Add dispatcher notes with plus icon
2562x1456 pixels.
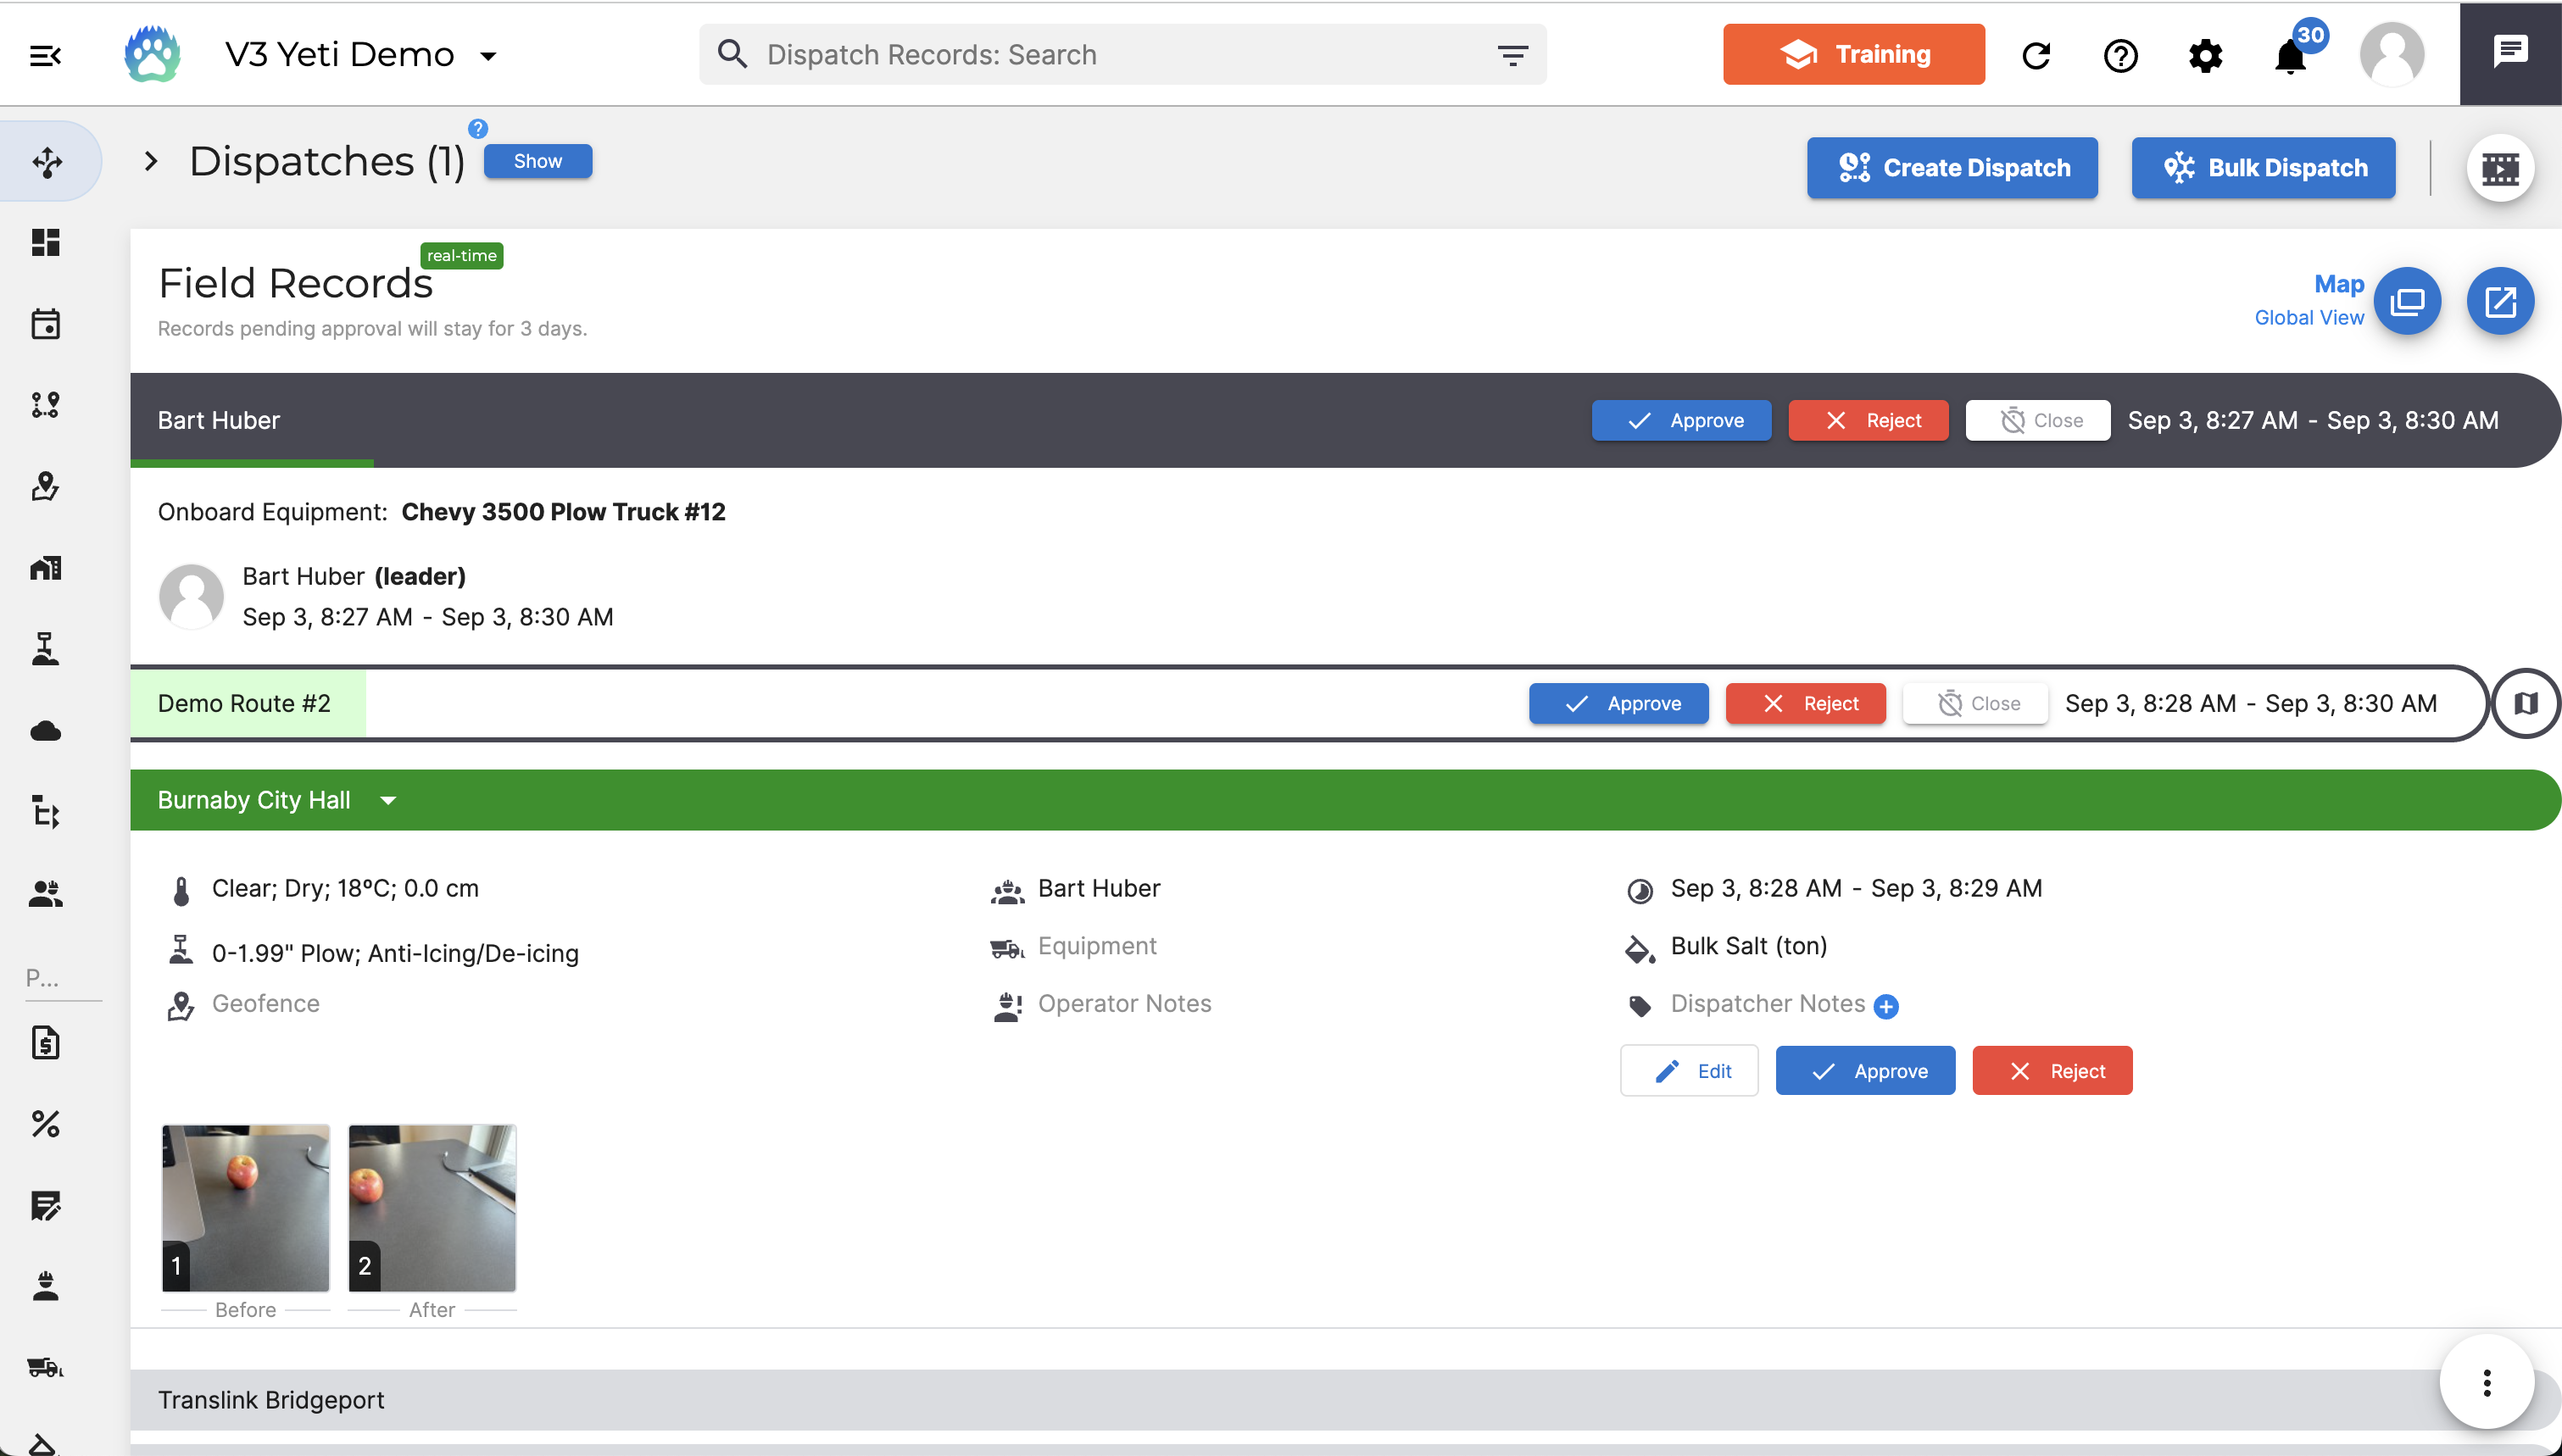click(1886, 1006)
